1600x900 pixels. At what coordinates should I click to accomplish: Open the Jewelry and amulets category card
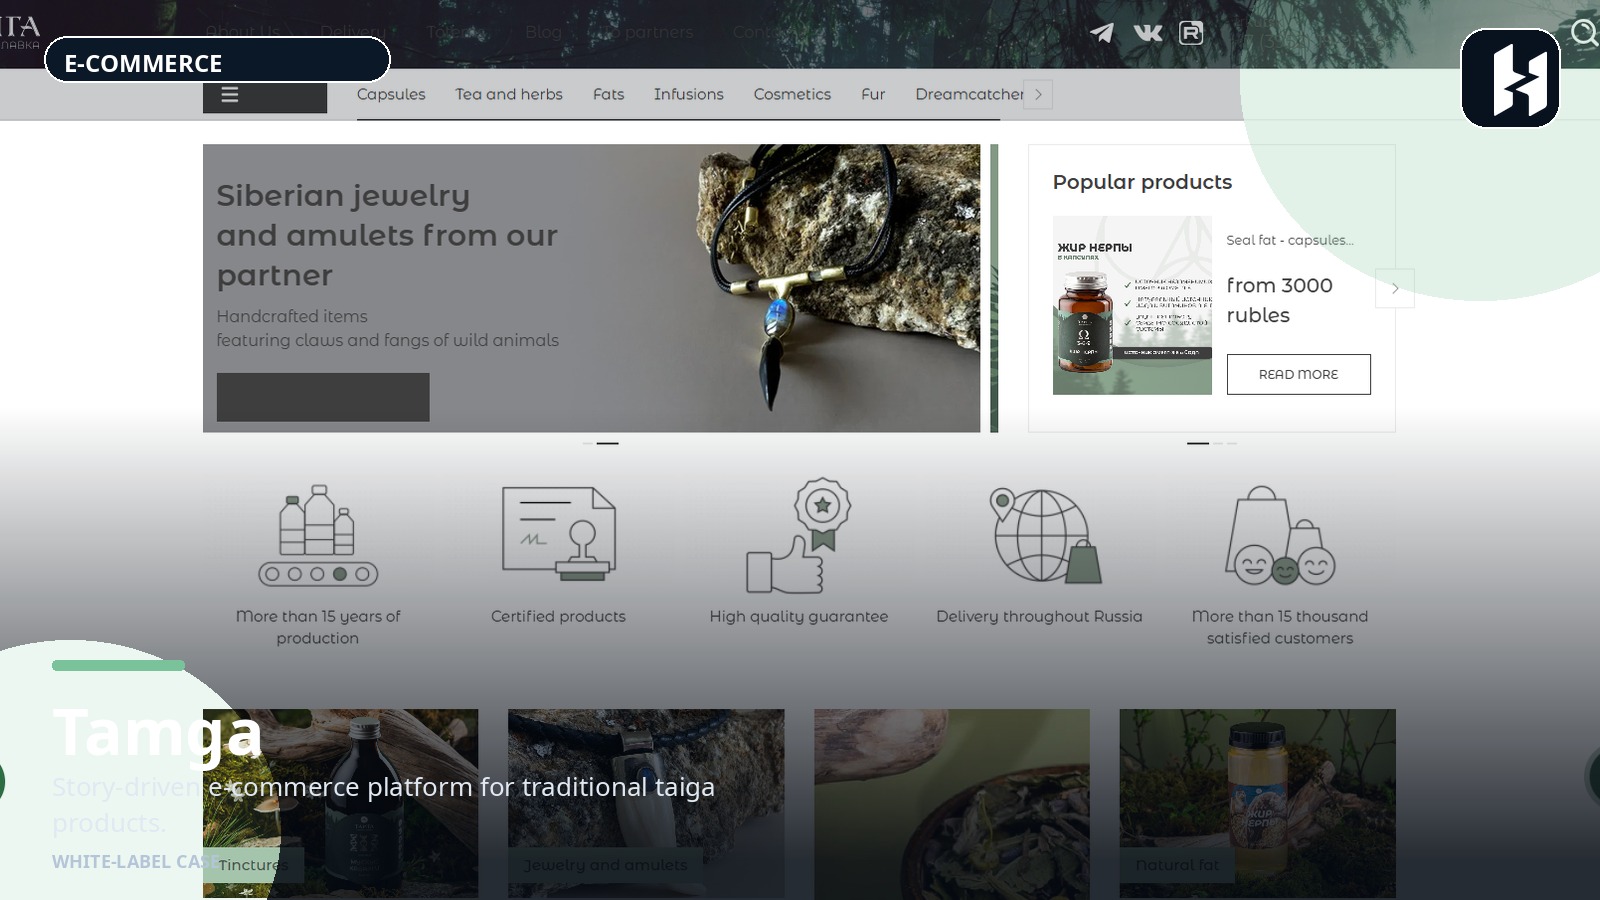[x=646, y=803]
